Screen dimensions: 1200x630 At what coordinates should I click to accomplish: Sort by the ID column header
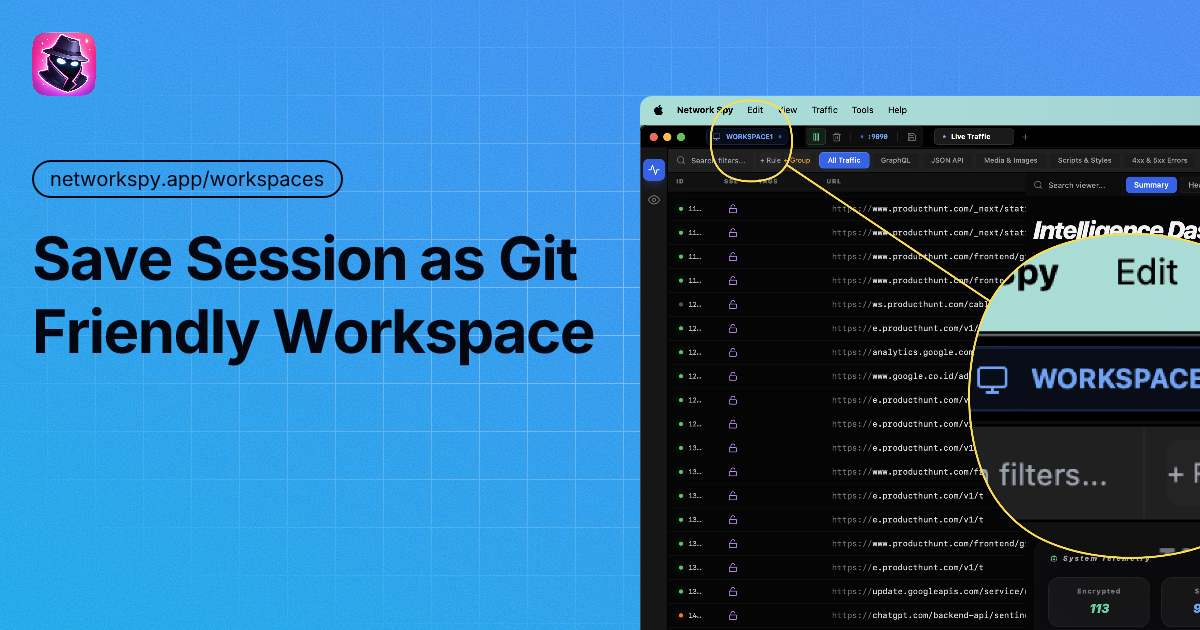point(680,181)
